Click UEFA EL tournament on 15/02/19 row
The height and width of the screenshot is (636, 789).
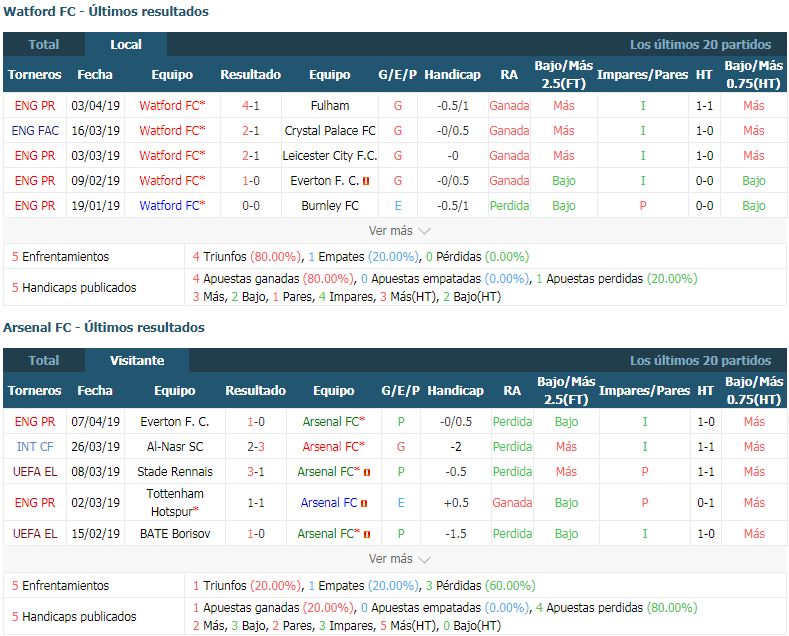(35, 534)
